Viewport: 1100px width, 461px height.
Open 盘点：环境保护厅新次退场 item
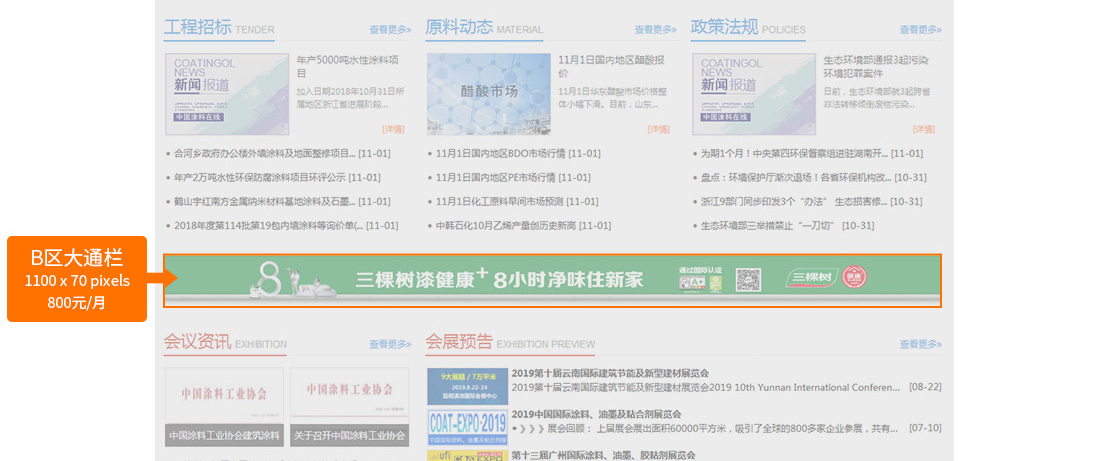point(813,178)
